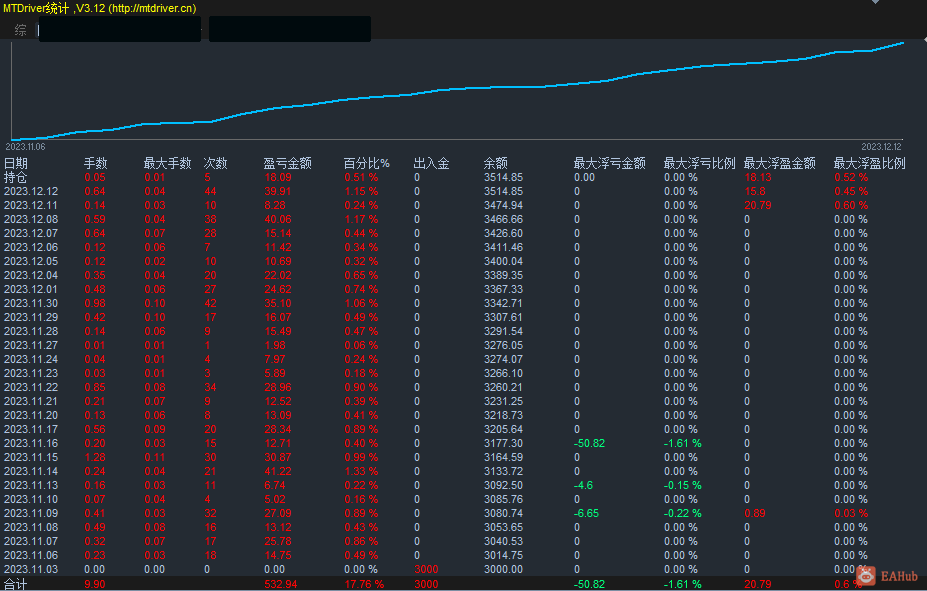Click the 最大浮盈比例 column header
The width and height of the screenshot is (927, 591).
(x=869, y=163)
